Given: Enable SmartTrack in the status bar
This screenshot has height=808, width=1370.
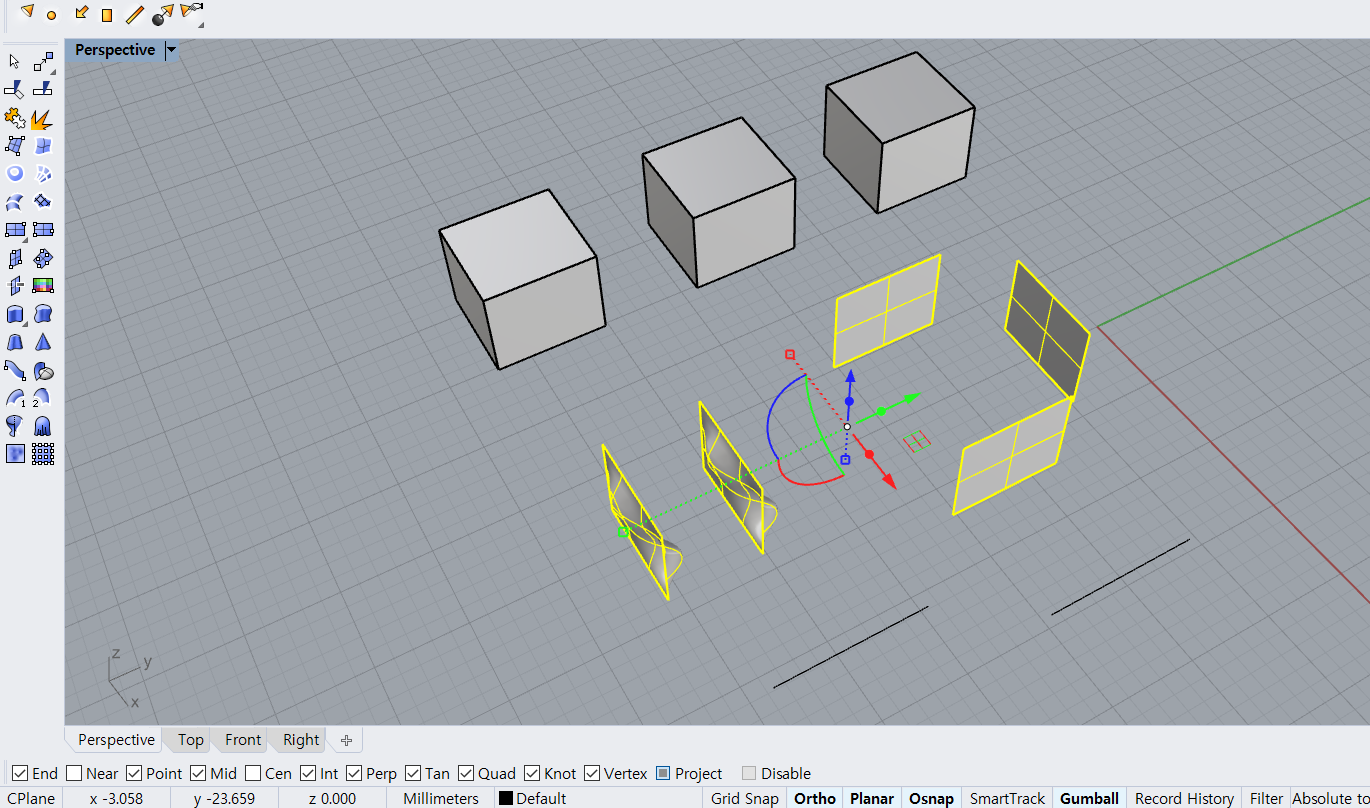Looking at the screenshot, I should (1007, 798).
